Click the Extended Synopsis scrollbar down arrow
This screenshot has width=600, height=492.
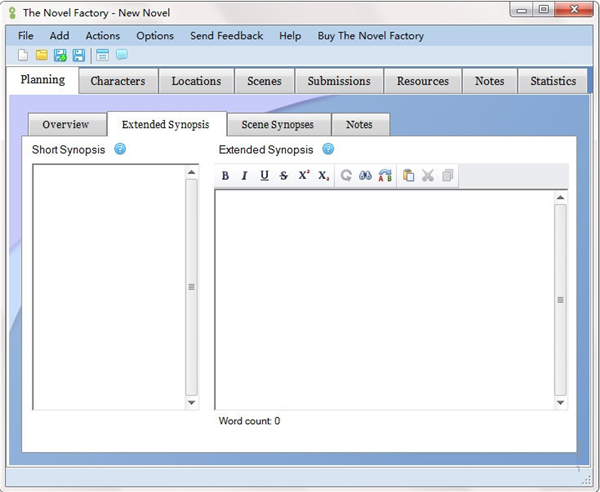(x=560, y=402)
